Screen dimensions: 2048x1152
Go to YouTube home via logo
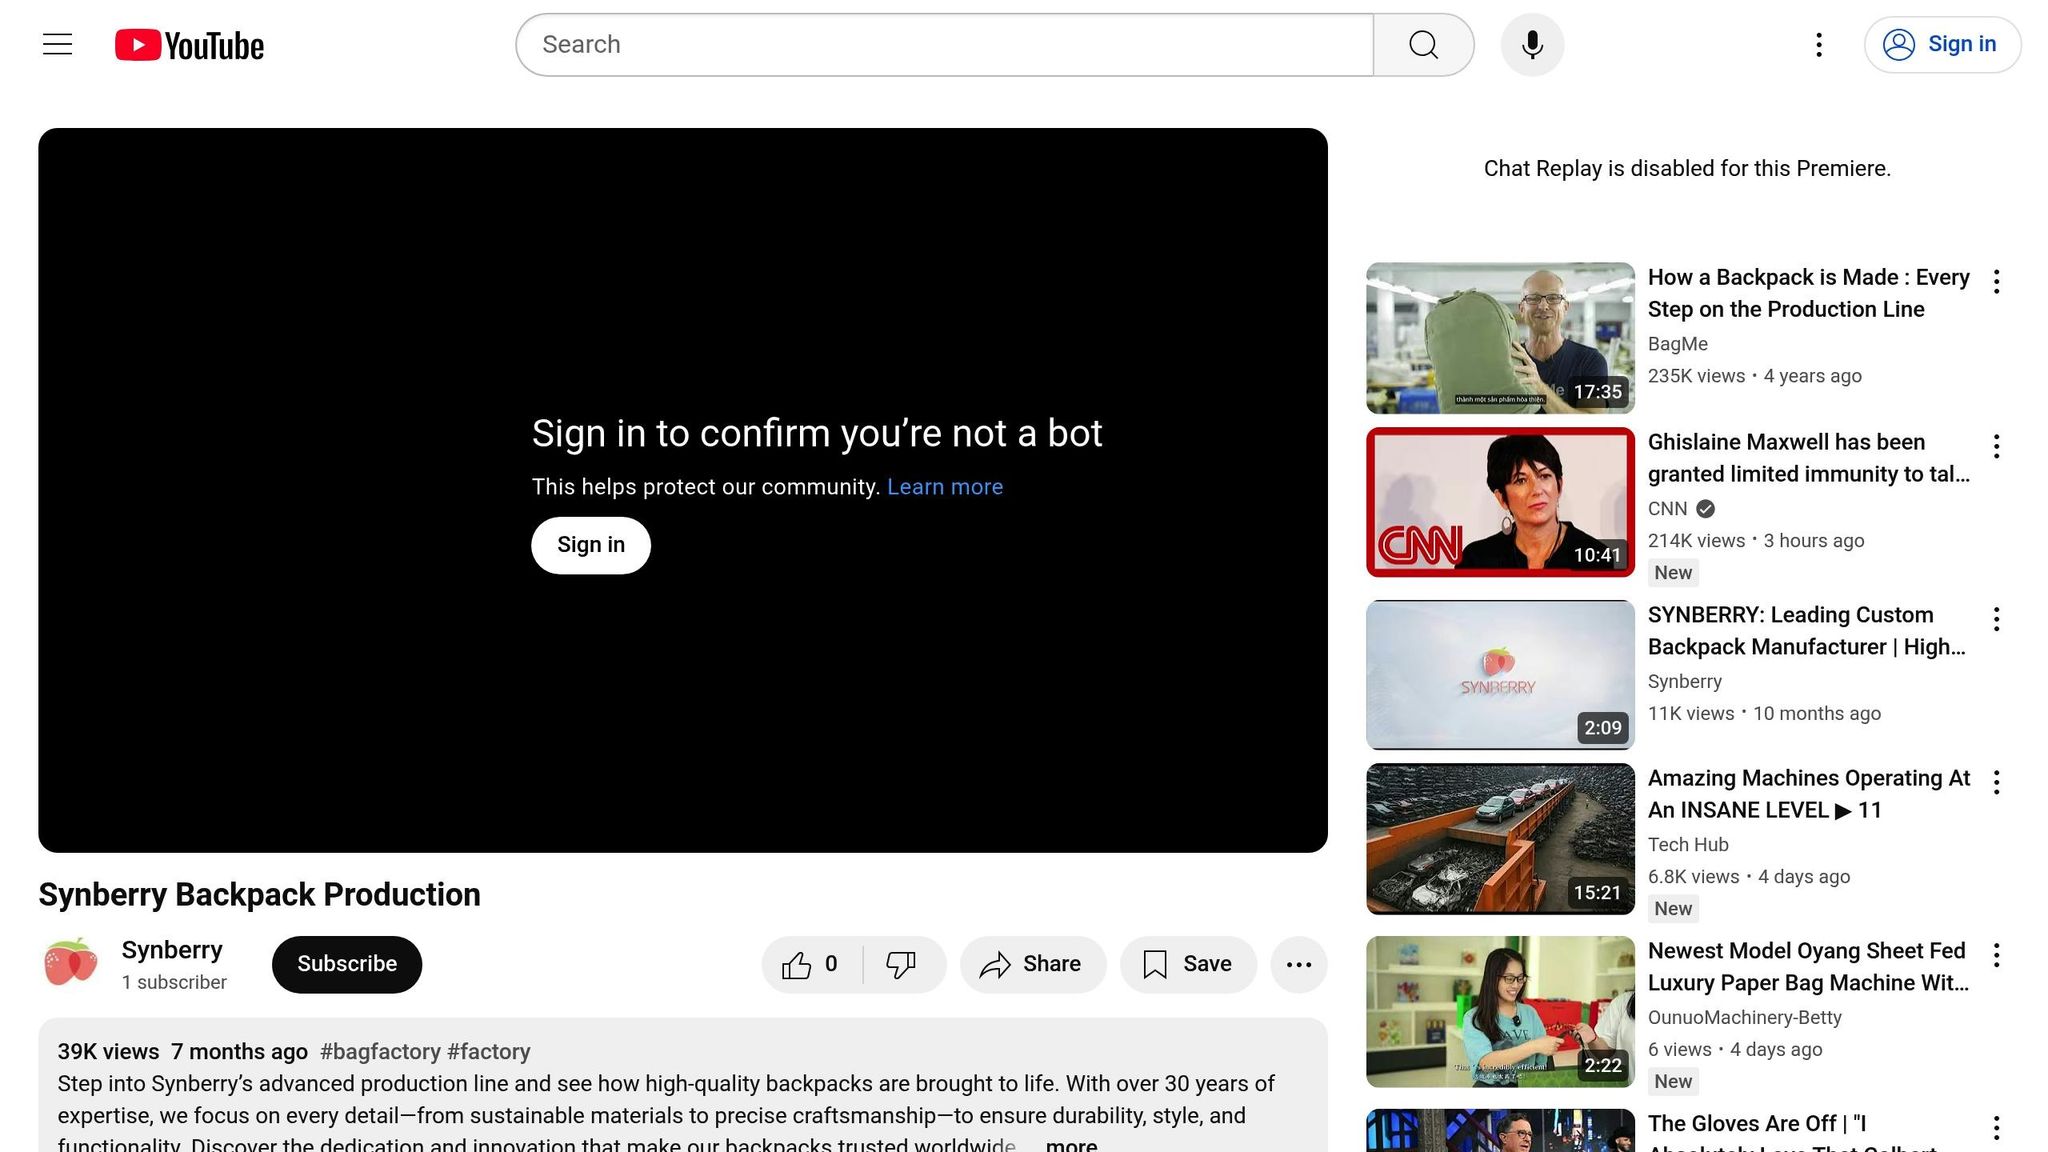click(x=189, y=45)
